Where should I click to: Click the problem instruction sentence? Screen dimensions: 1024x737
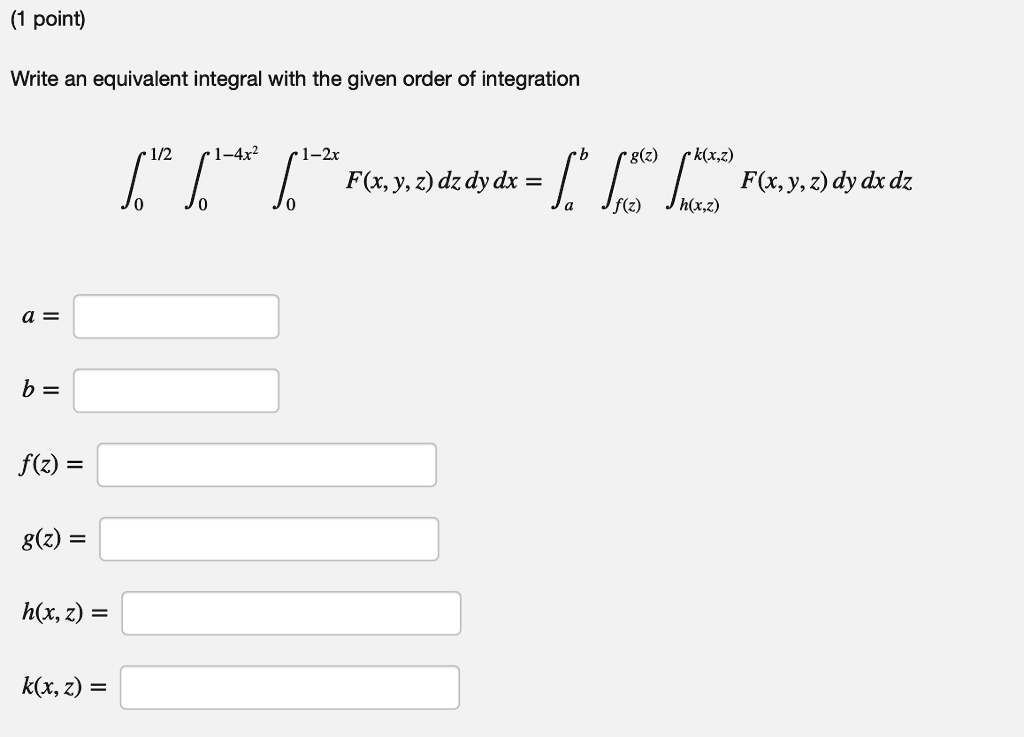[295, 79]
